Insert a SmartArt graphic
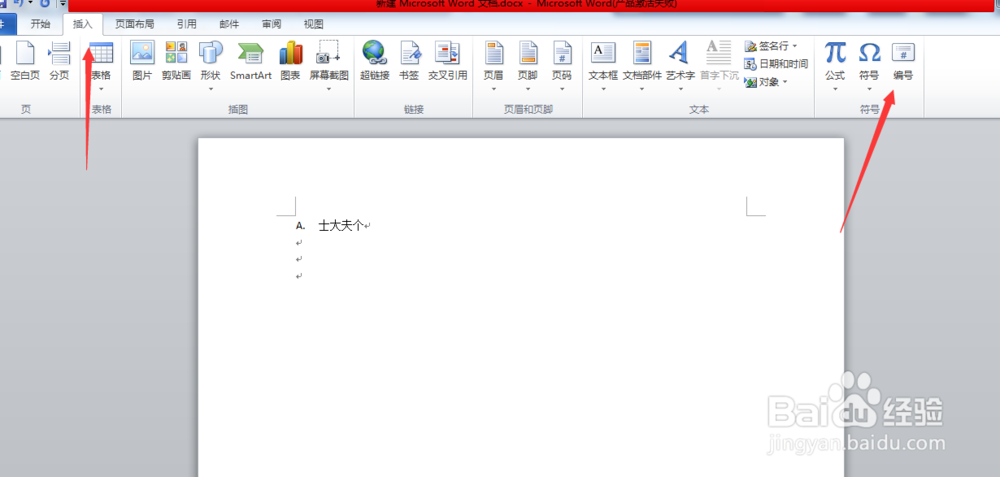The image size is (1000, 477). coord(251,62)
